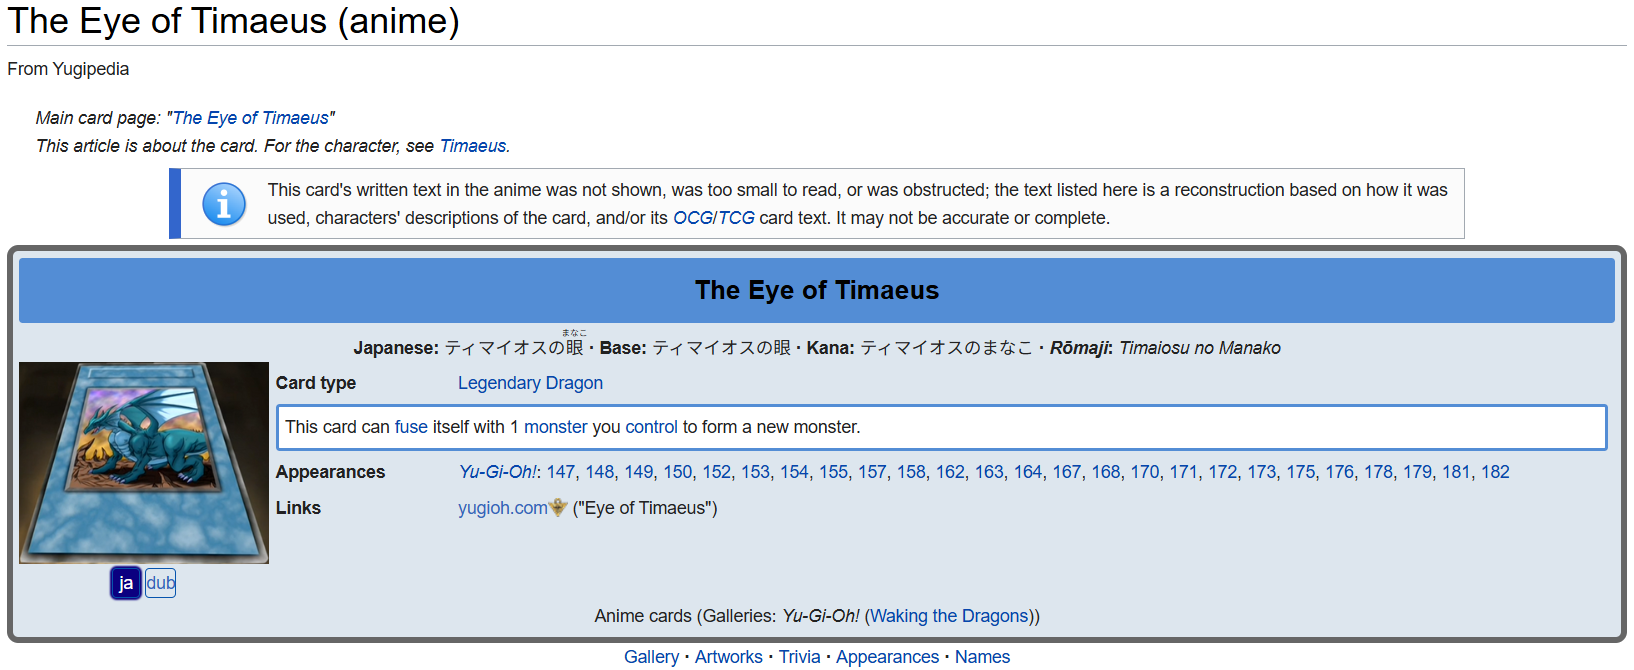This screenshot has height=670, width=1634.
Task: Click the fuse link in card text
Action: [x=411, y=427]
